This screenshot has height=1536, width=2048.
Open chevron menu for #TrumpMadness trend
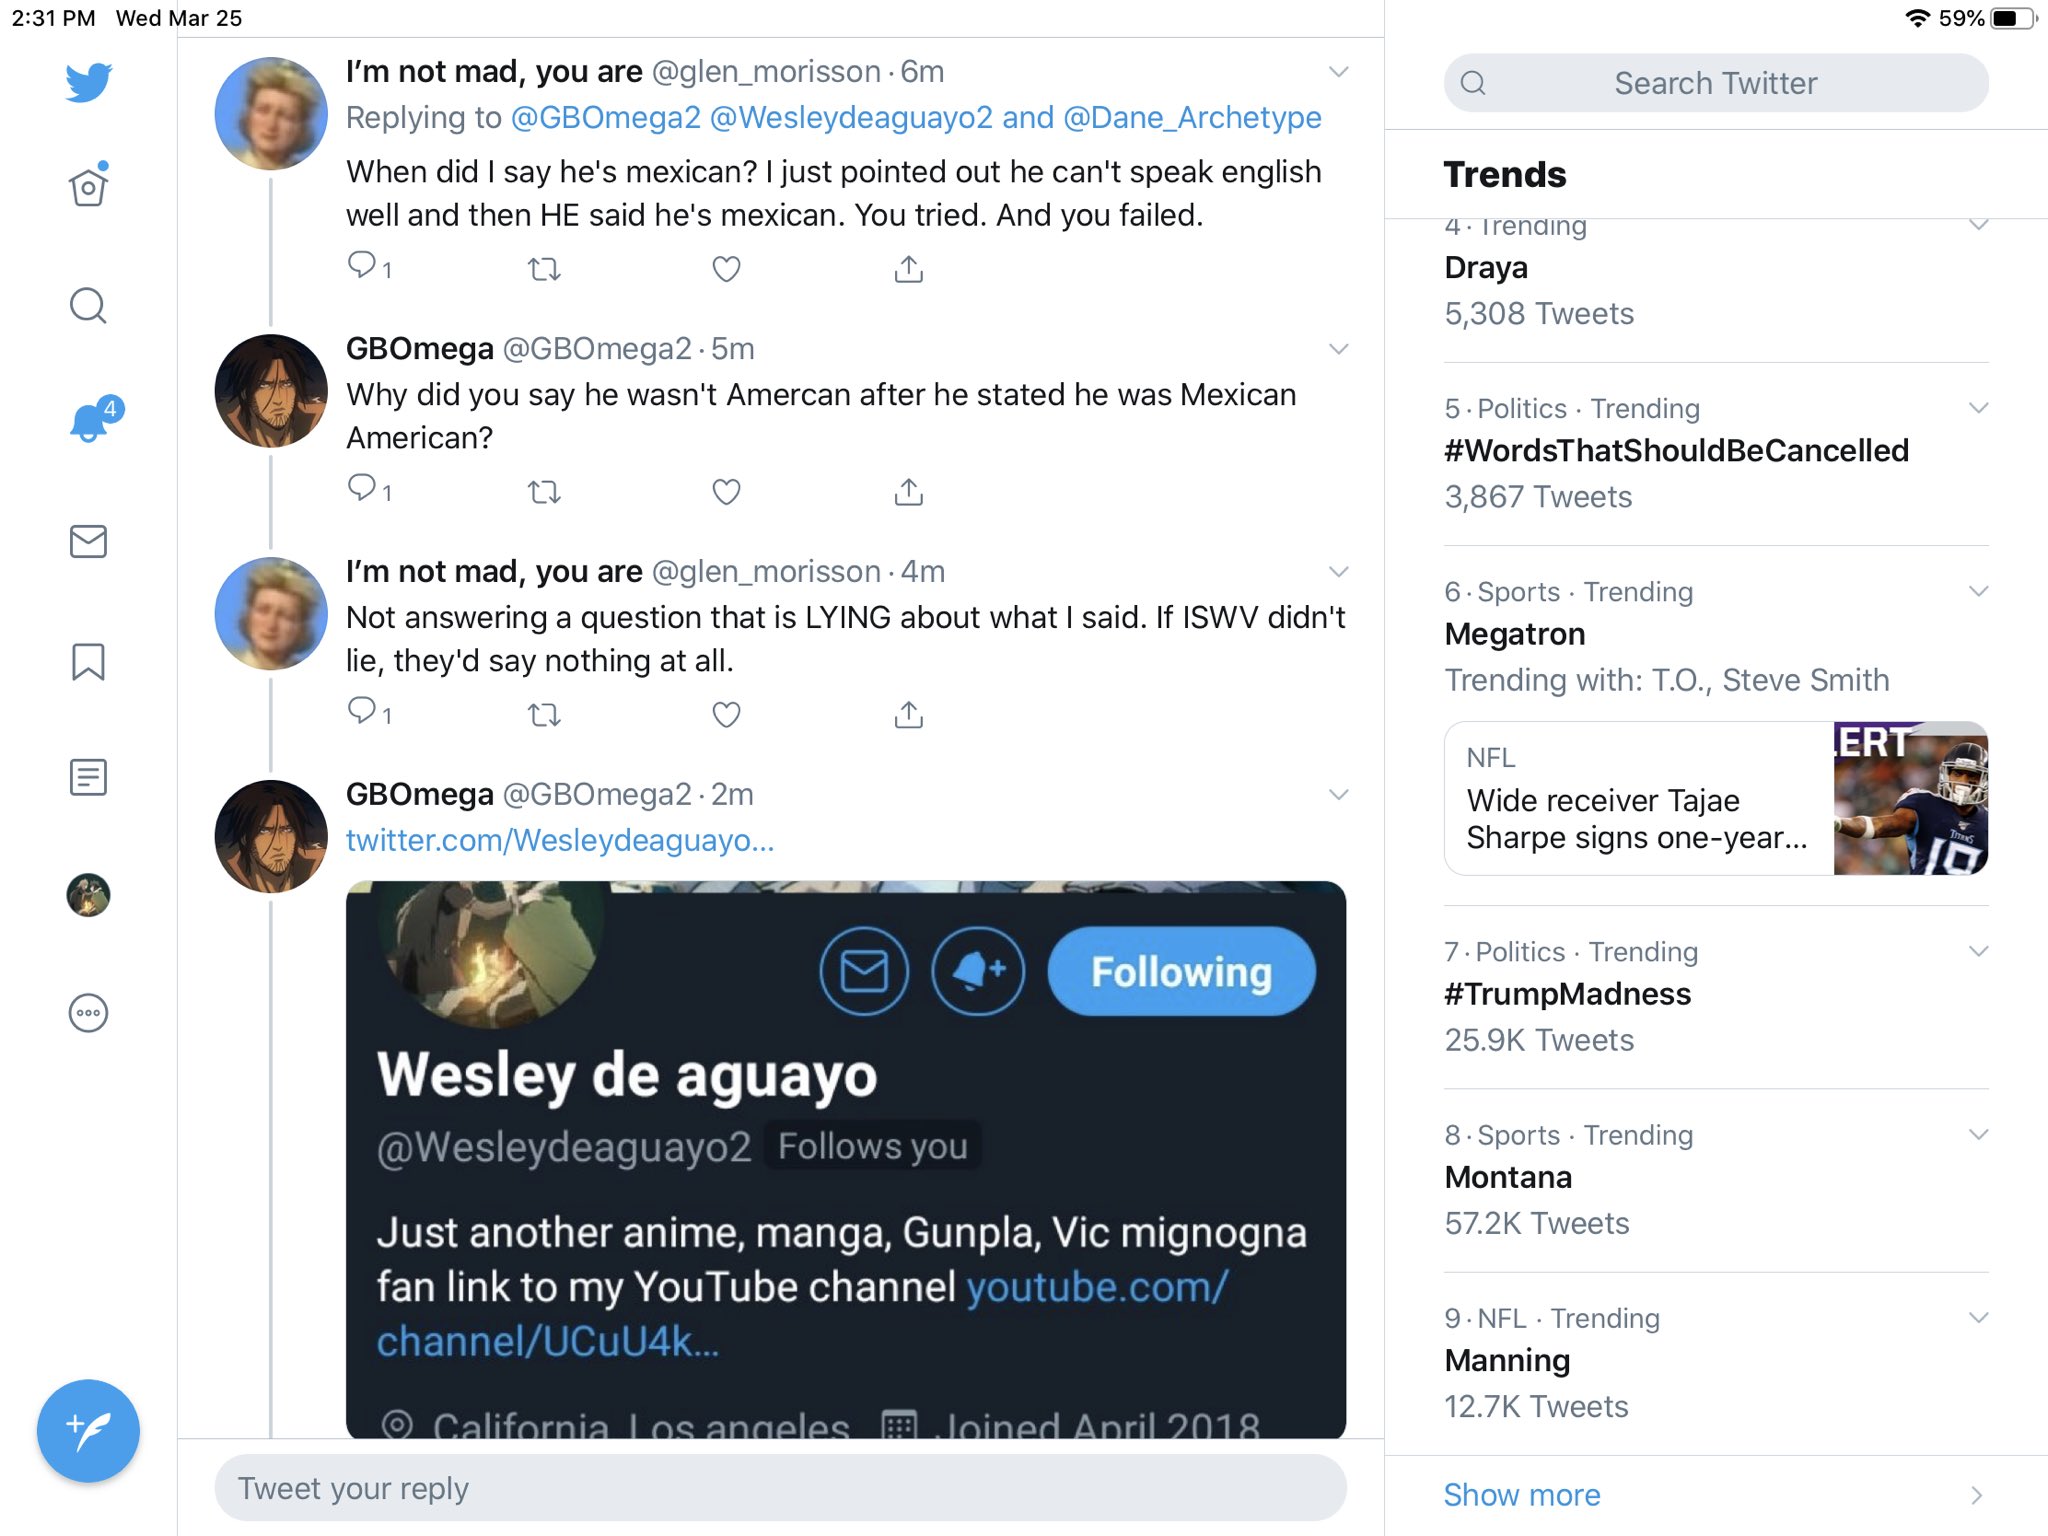pyautogui.click(x=1977, y=951)
